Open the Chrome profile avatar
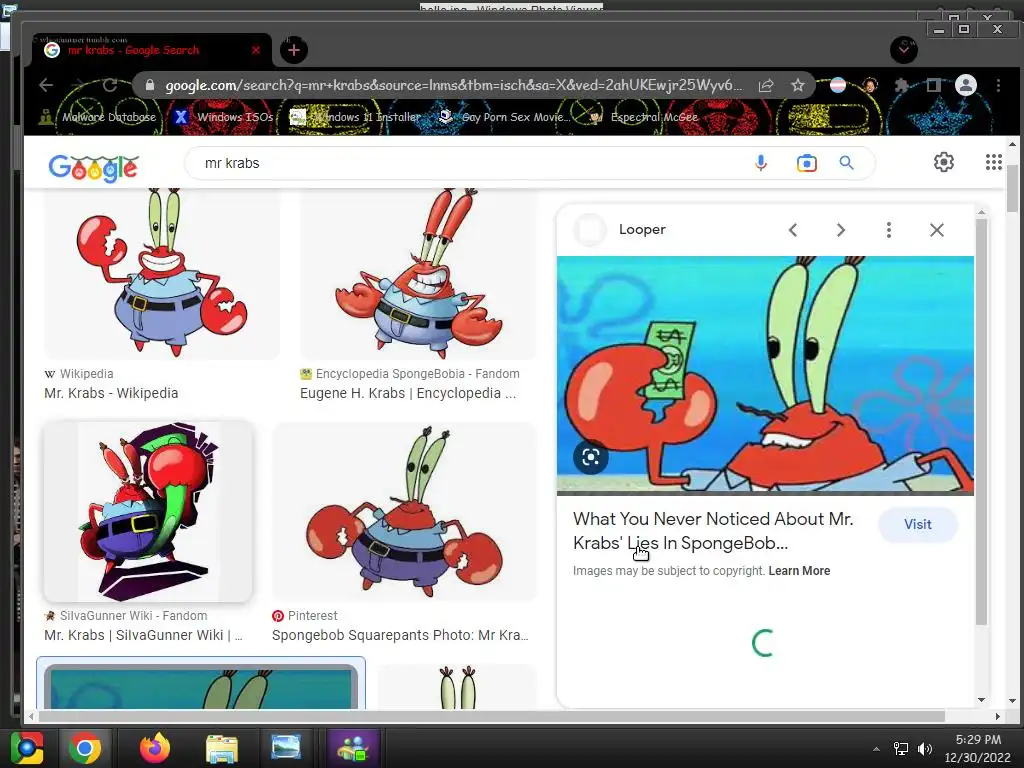This screenshot has width=1024, height=768. pos(965,85)
